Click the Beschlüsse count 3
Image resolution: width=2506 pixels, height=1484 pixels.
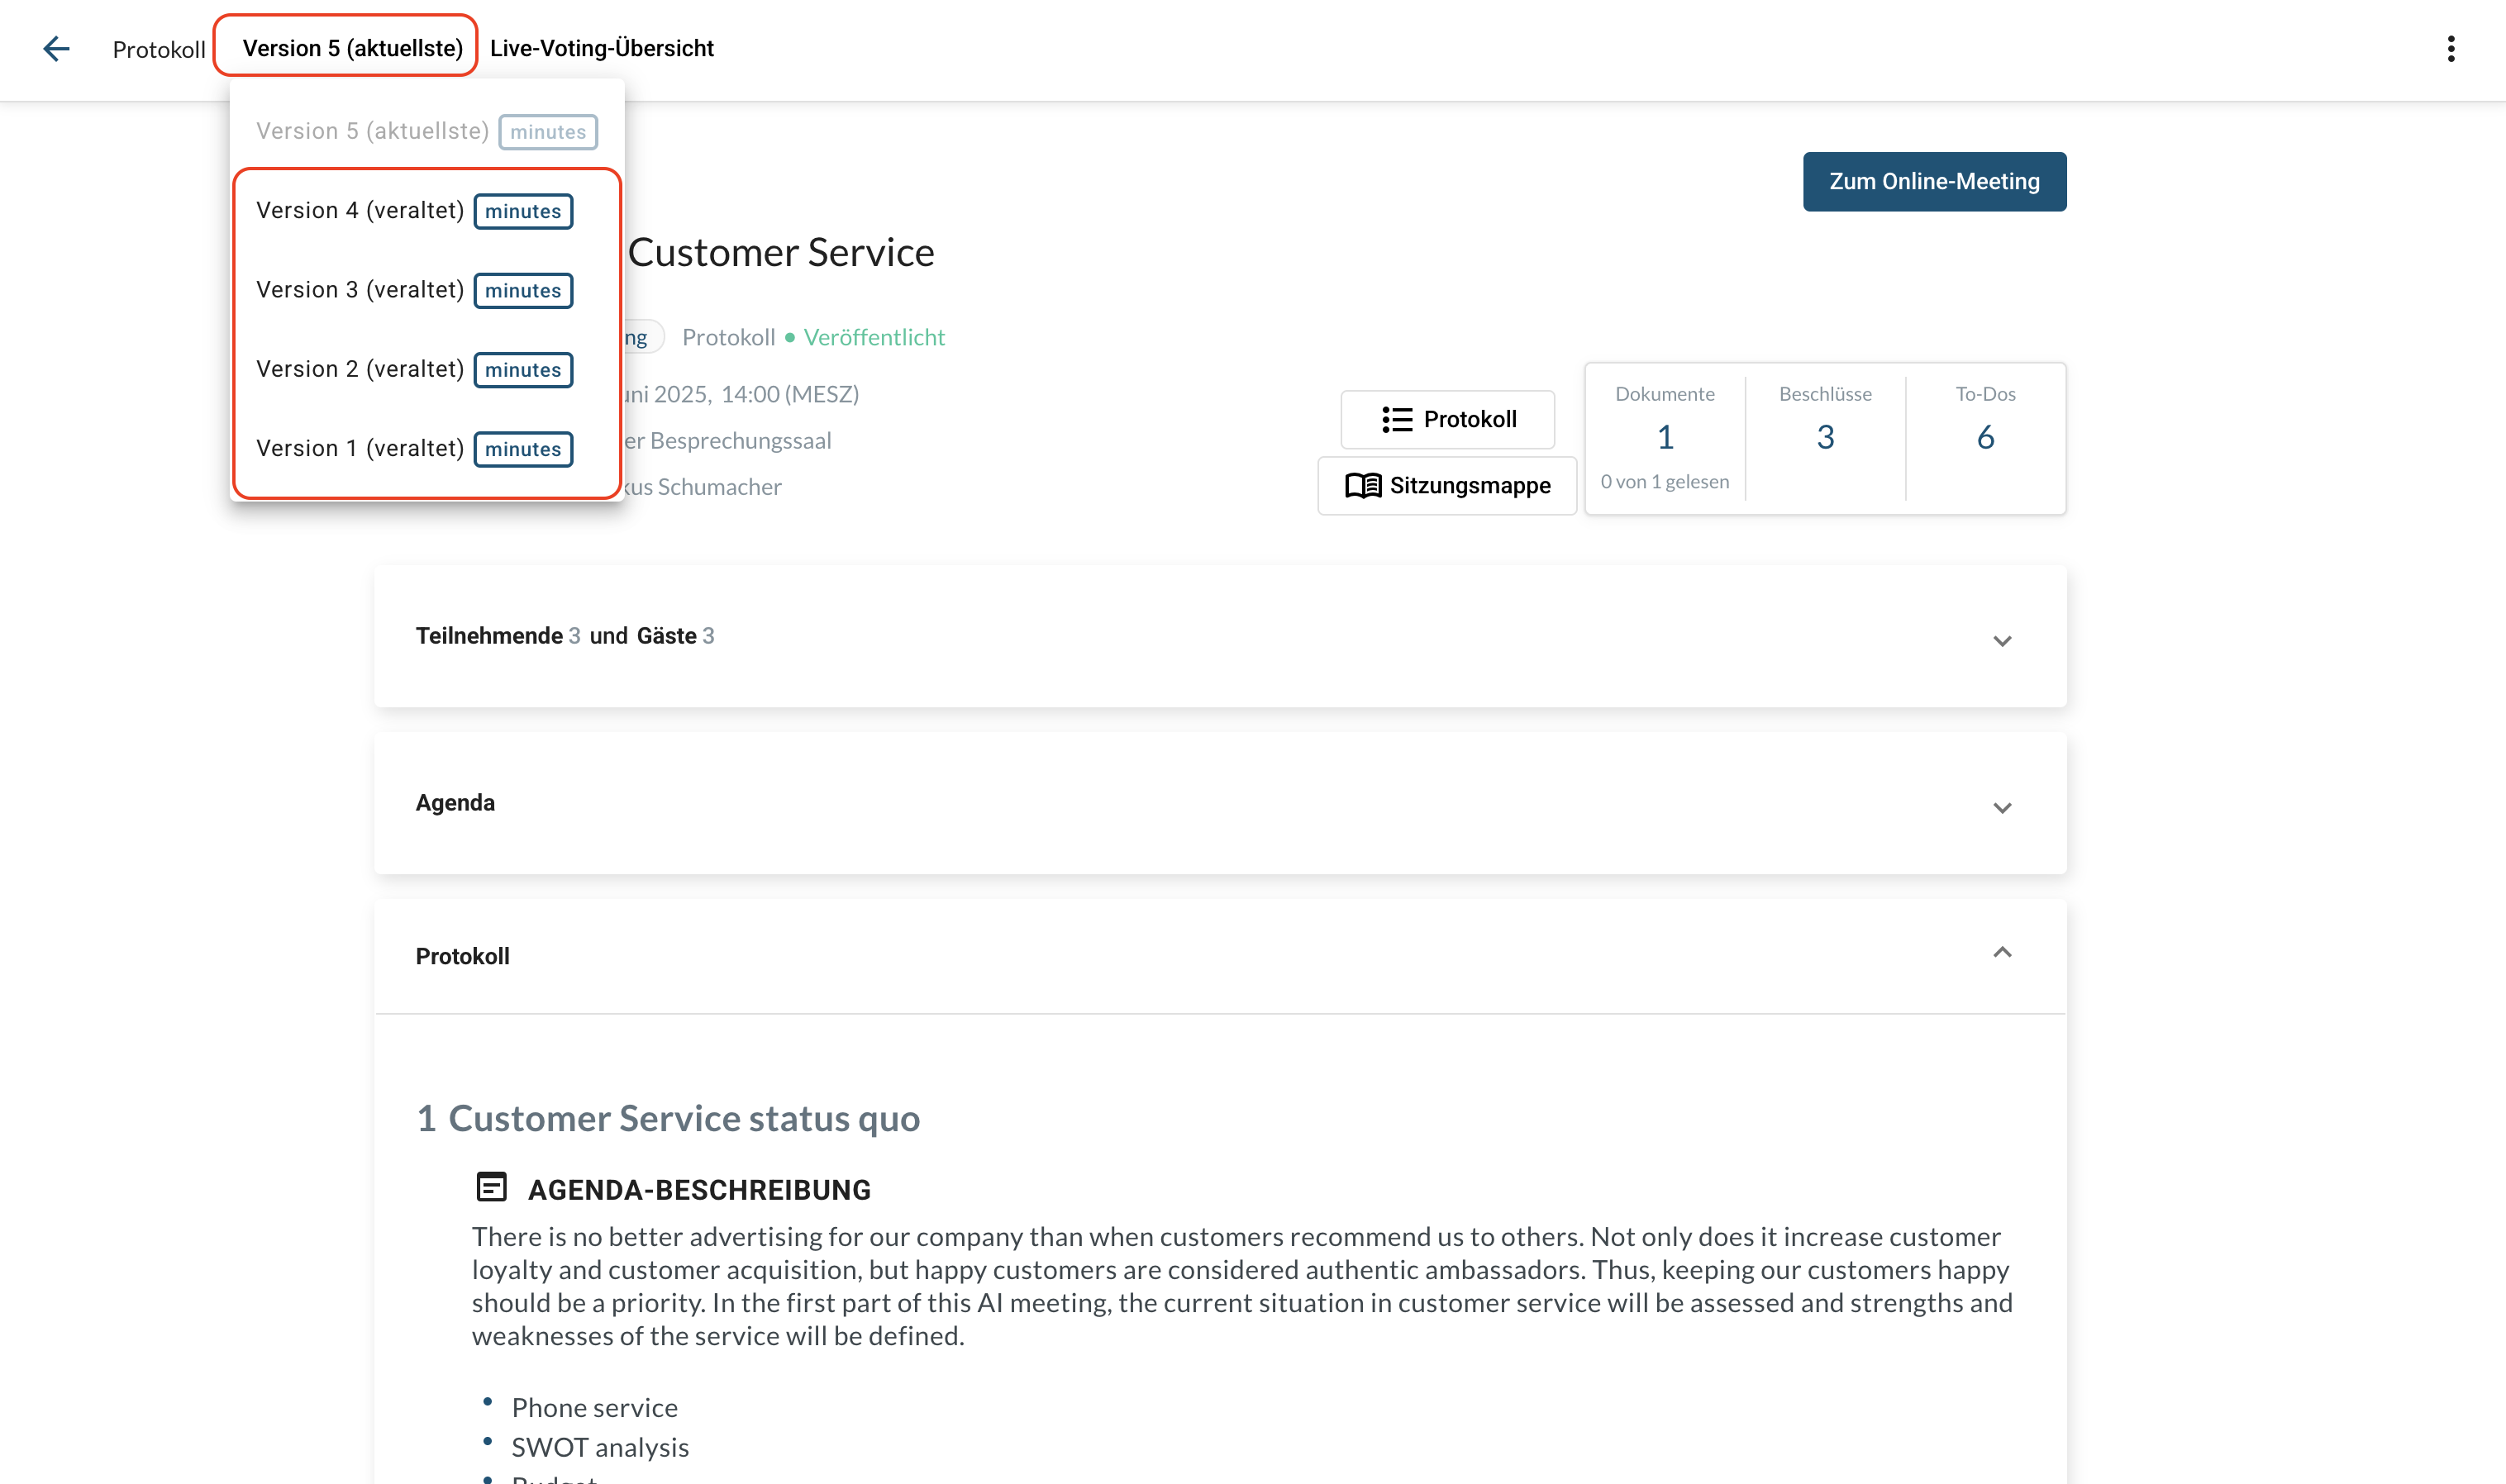[x=1824, y=437]
